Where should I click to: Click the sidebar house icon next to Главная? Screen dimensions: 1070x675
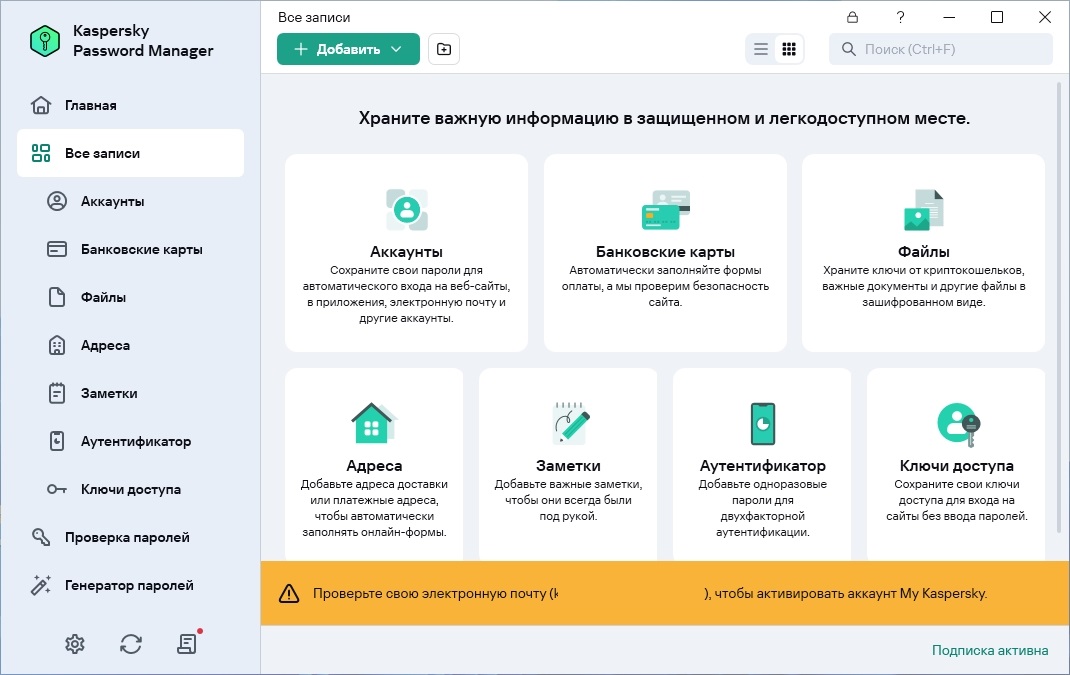click(41, 105)
